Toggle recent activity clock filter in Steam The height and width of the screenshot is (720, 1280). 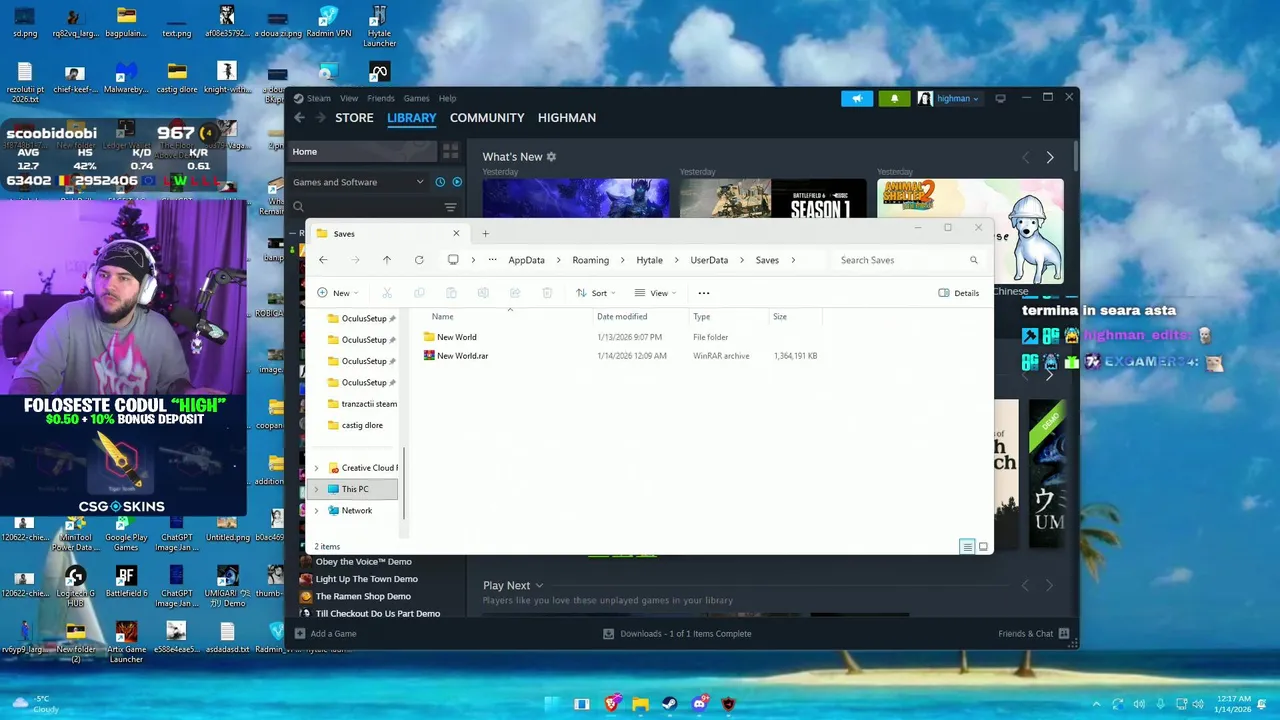pyautogui.click(x=440, y=182)
